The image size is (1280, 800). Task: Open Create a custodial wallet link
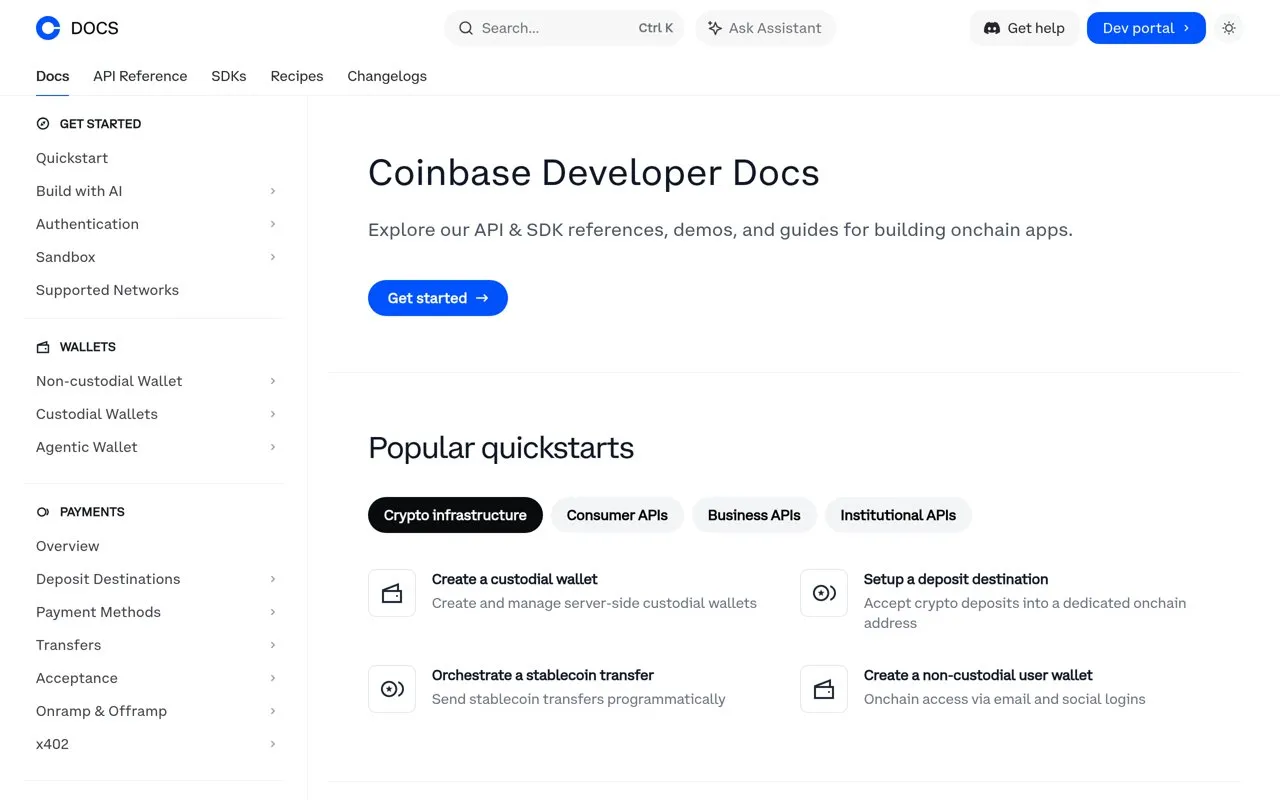pyautogui.click(x=515, y=579)
